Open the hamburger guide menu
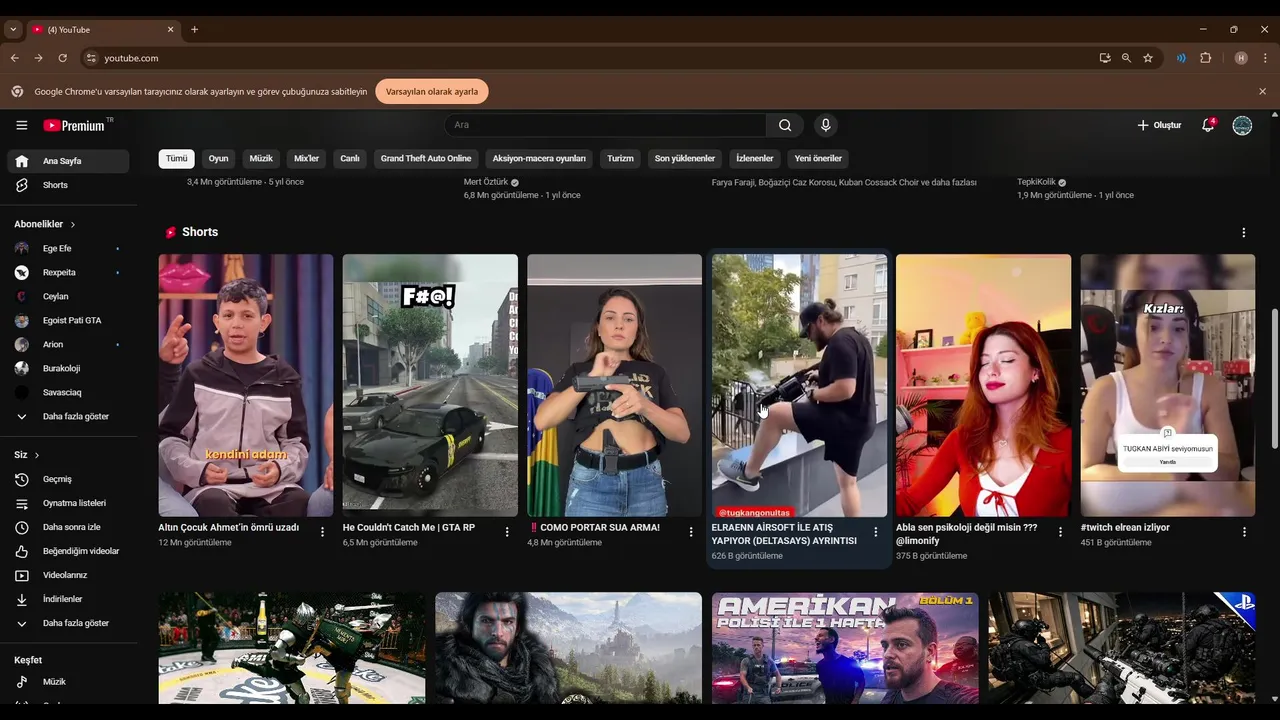The height and width of the screenshot is (720, 1280). tap(22, 125)
